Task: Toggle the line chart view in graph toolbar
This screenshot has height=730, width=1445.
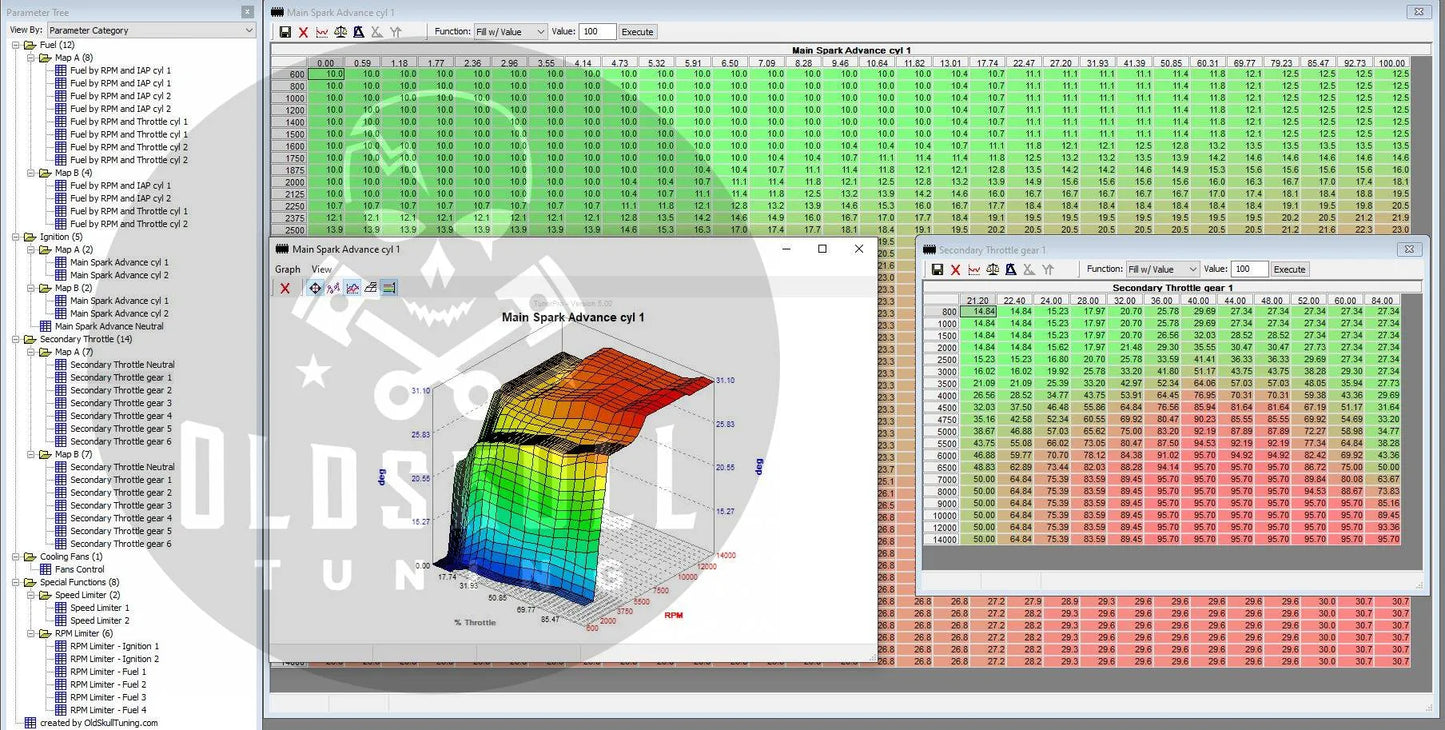Action: 352,288
